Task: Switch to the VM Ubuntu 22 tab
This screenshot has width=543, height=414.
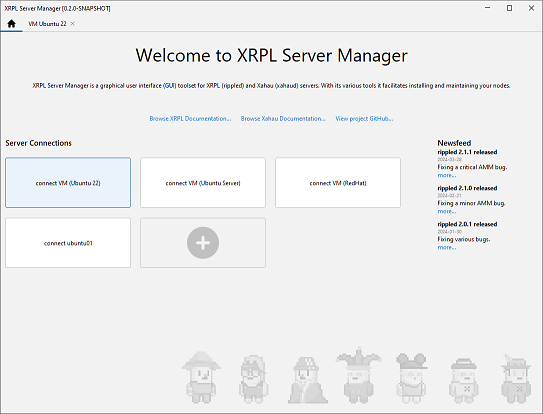Action: coord(47,24)
